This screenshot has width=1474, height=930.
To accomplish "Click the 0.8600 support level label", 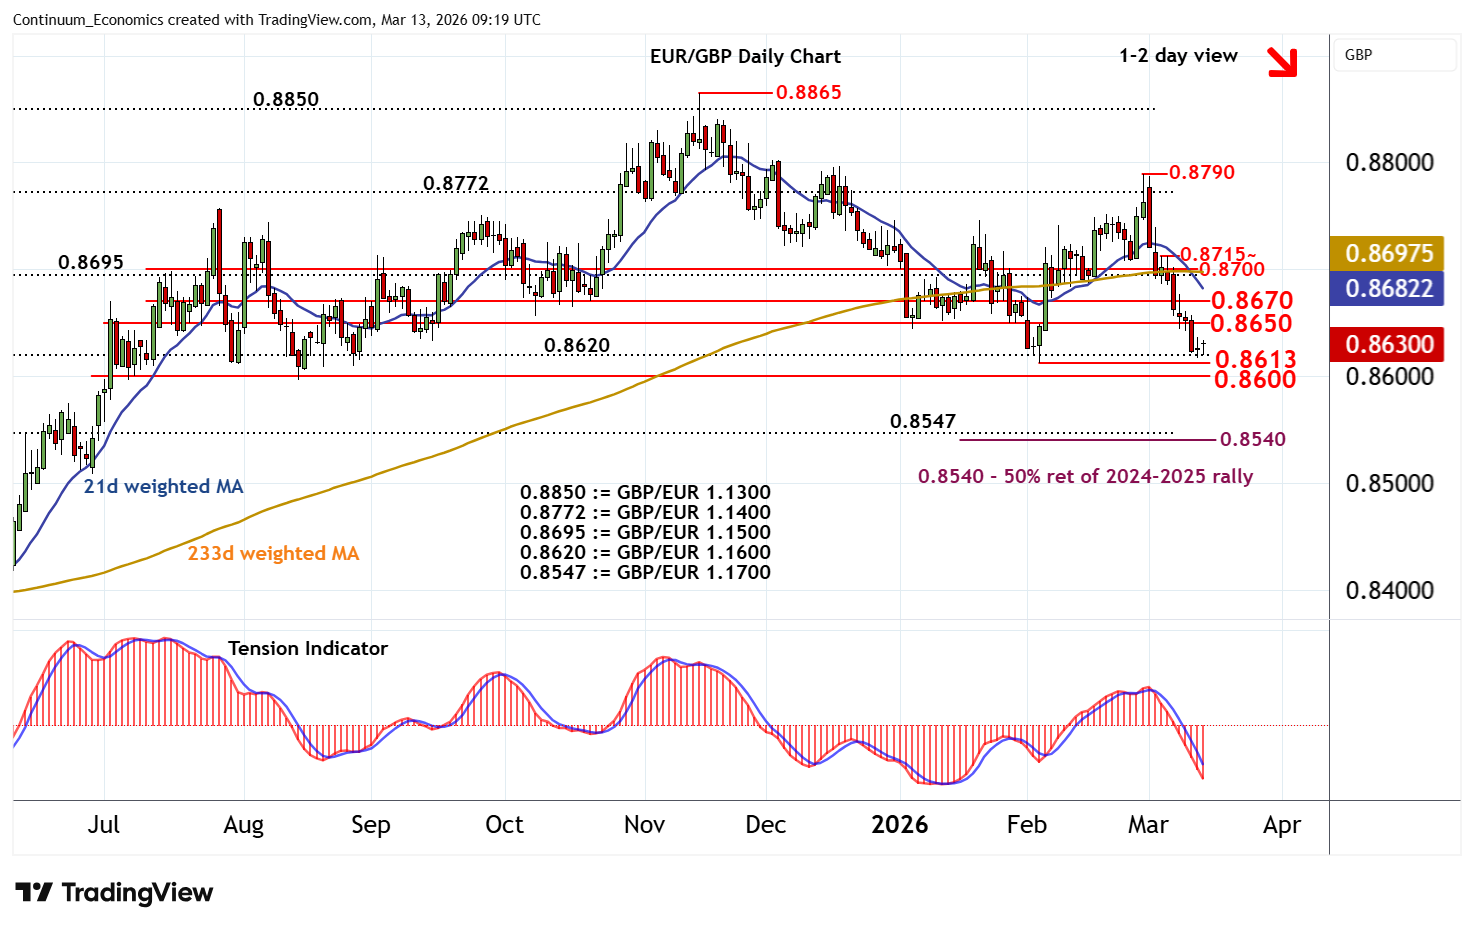I will coord(1254,380).
